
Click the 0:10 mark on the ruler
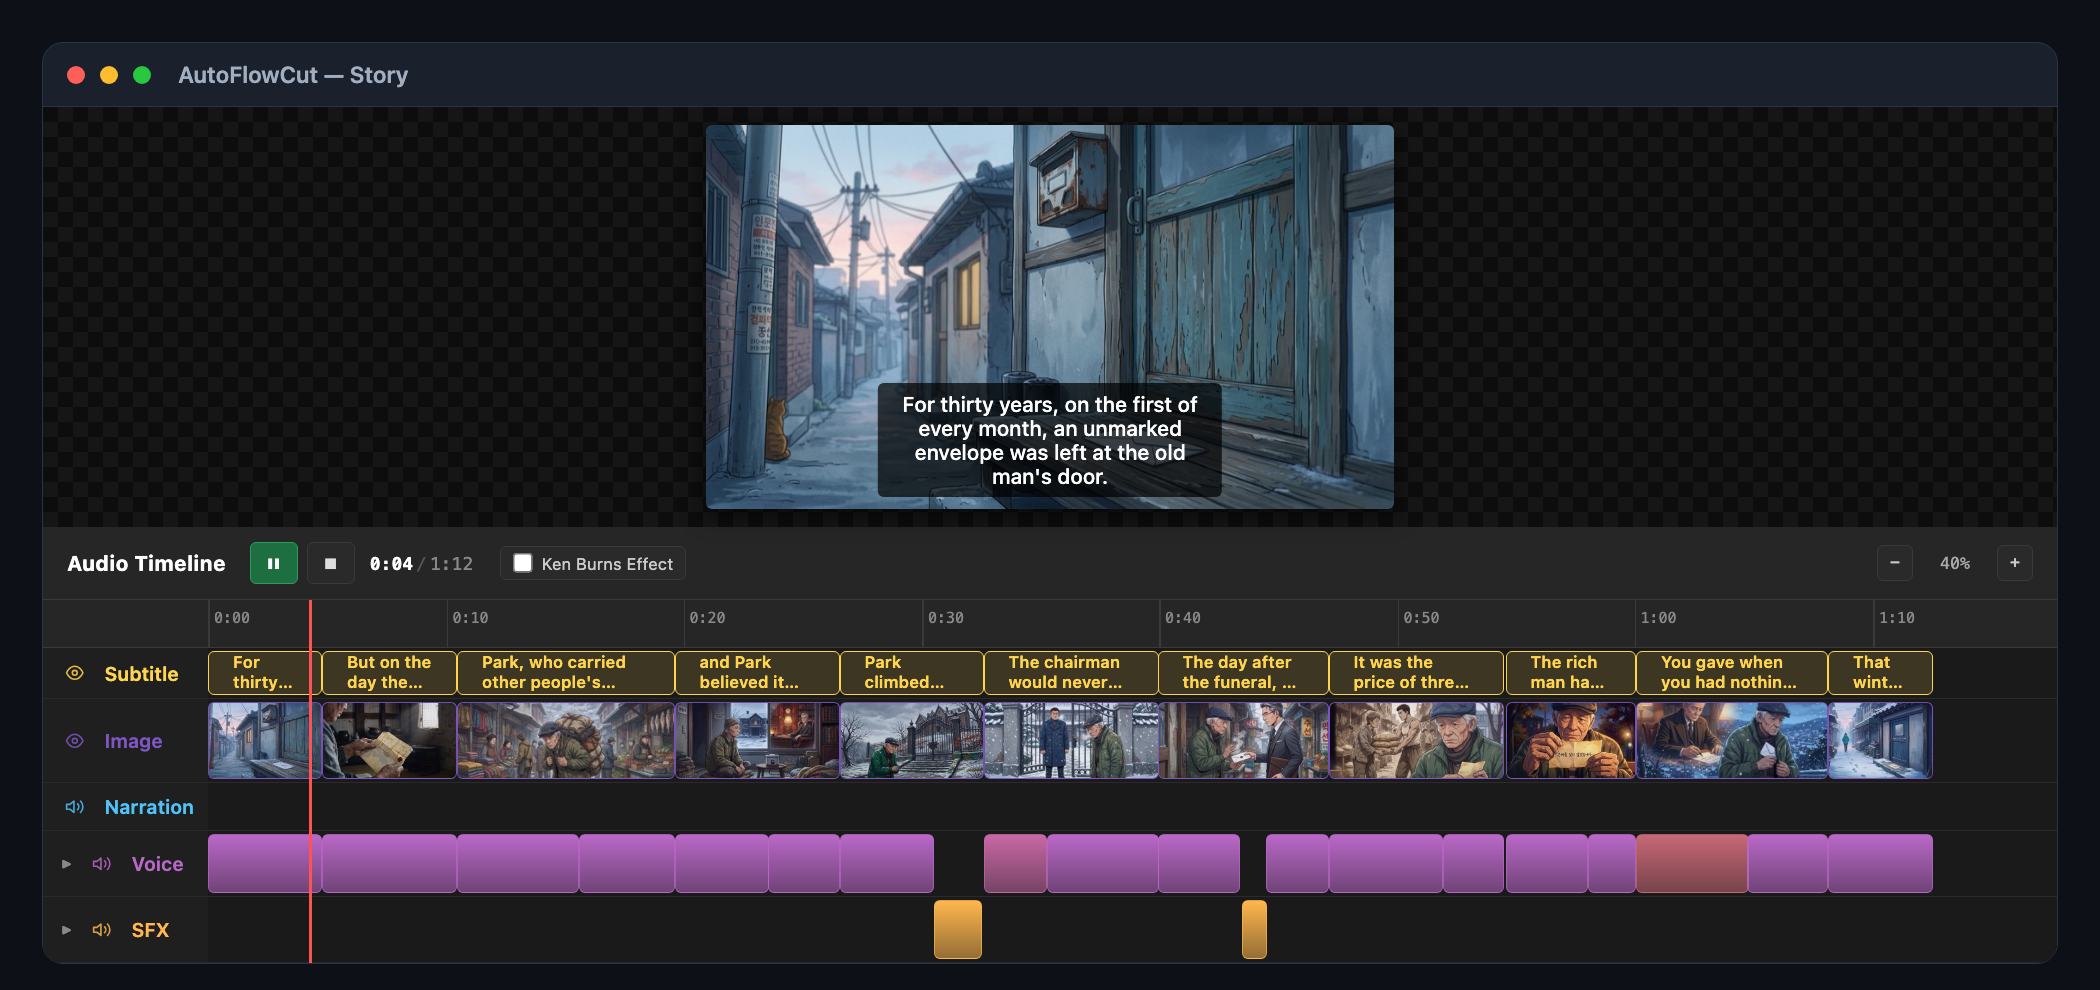pos(470,618)
